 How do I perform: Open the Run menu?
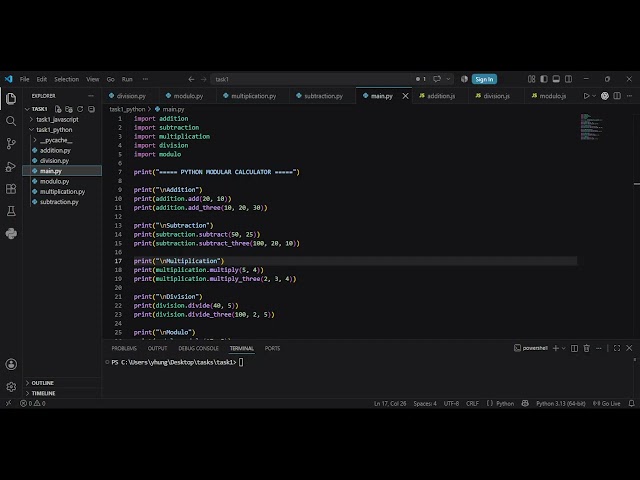point(127,79)
